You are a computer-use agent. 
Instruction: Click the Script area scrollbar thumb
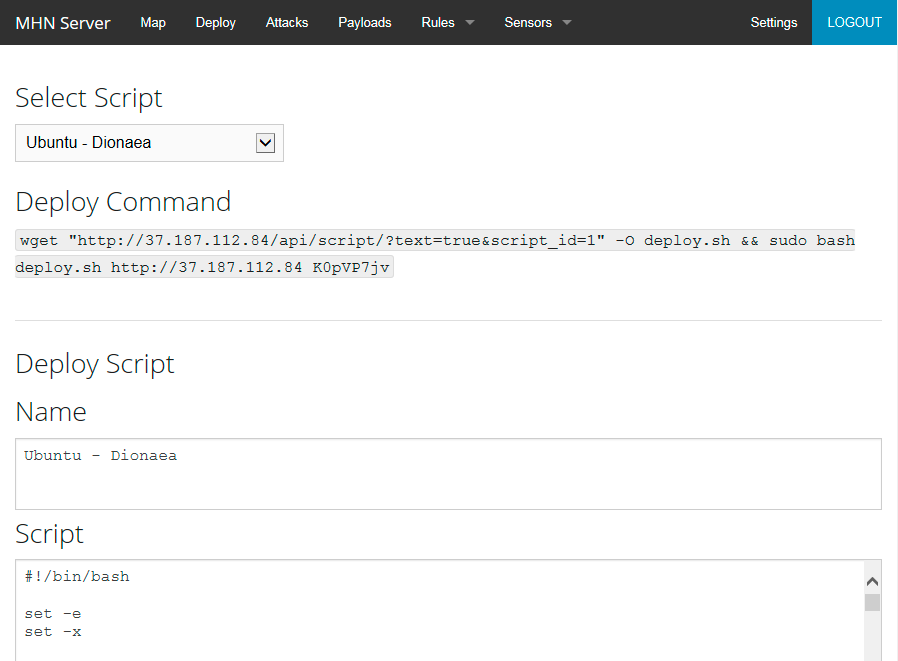[x=872, y=603]
